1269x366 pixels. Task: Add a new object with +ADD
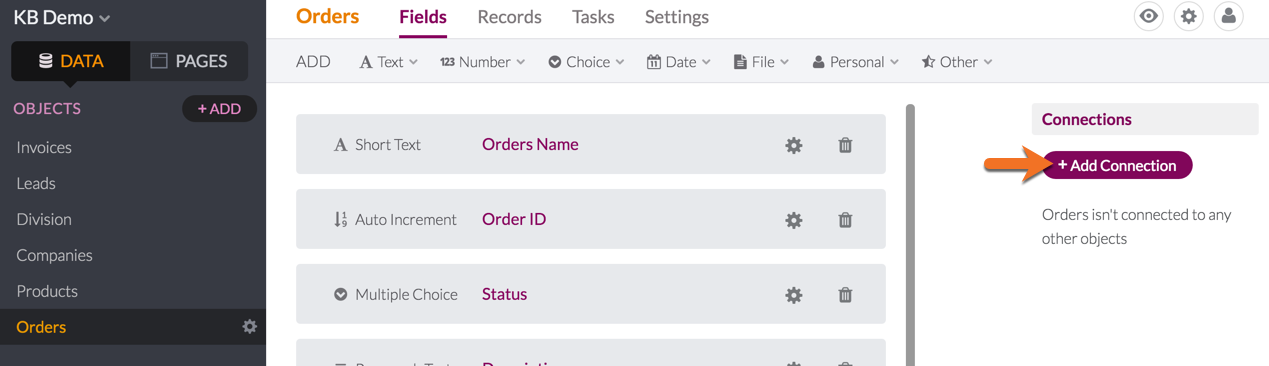tap(219, 109)
